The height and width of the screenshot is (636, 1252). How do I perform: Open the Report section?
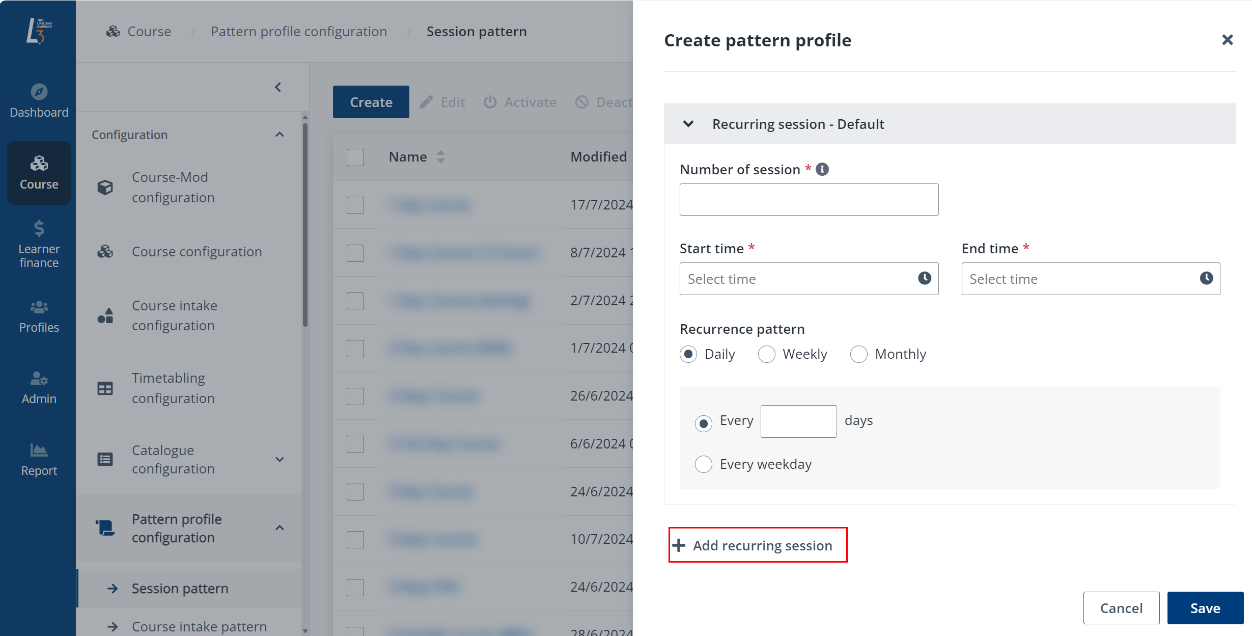click(x=38, y=458)
